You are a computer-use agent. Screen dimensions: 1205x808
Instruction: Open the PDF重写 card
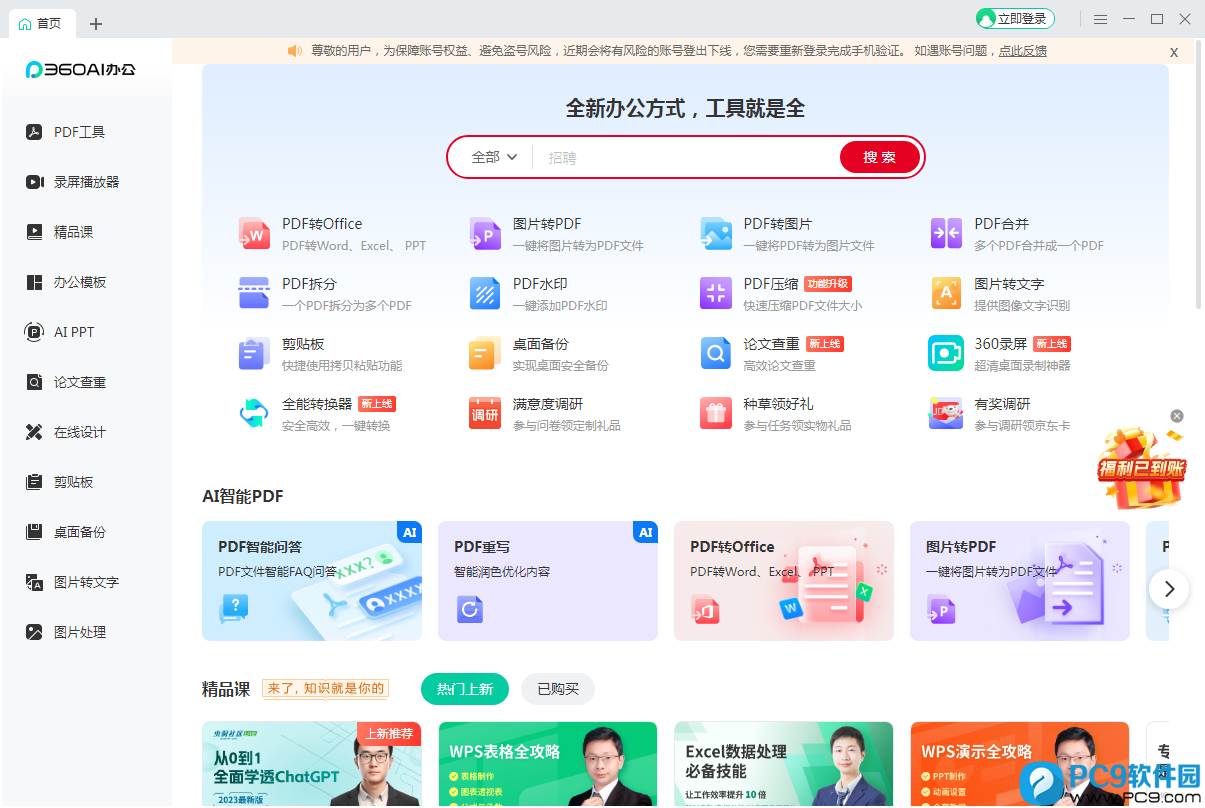pyautogui.click(x=548, y=581)
